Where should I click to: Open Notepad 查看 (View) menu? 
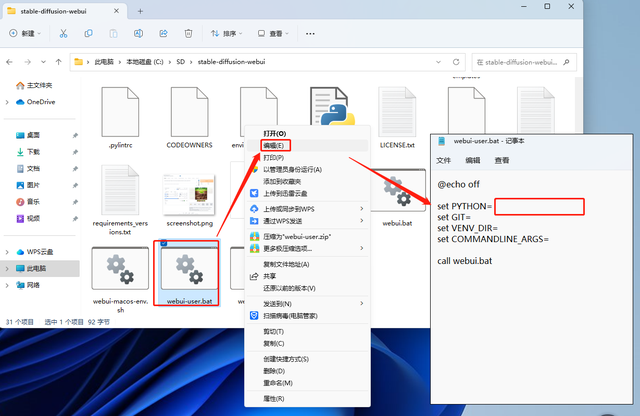click(502, 160)
